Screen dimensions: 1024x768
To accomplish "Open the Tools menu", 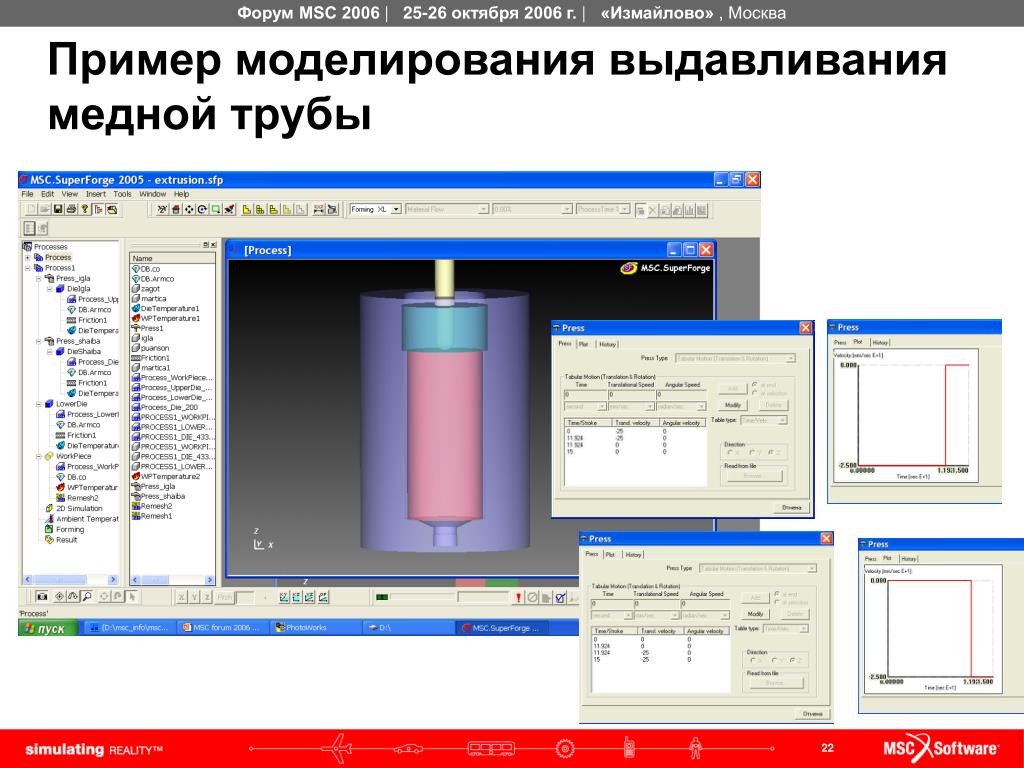I will [x=122, y=194].
